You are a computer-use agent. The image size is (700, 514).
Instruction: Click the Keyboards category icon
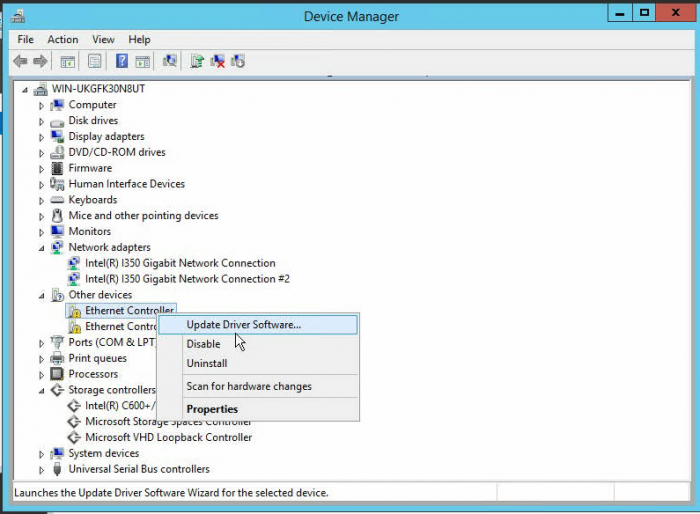tap(57, 200)
